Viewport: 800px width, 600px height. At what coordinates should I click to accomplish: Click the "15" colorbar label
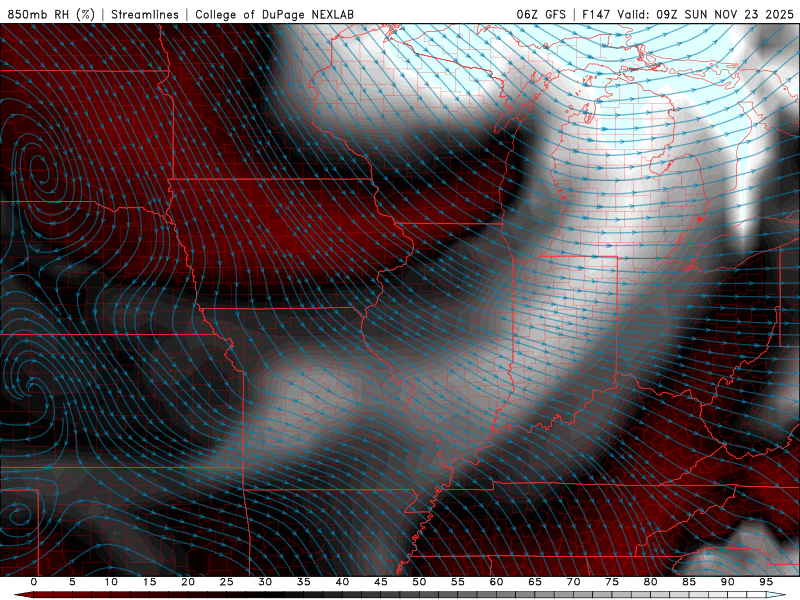[149, 582]
